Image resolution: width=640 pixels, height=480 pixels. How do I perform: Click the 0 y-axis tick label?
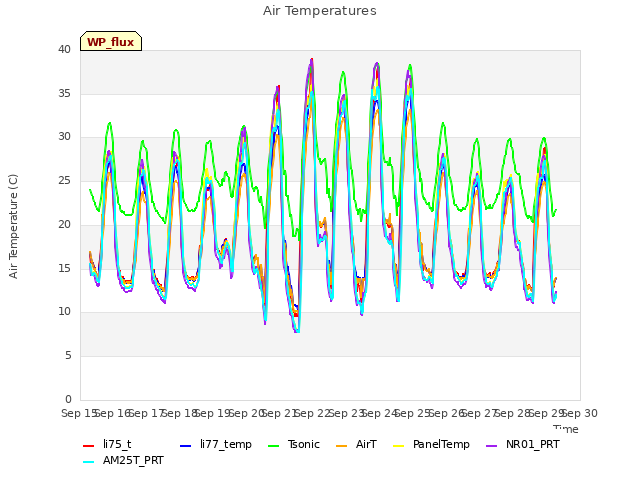[68, 399]
